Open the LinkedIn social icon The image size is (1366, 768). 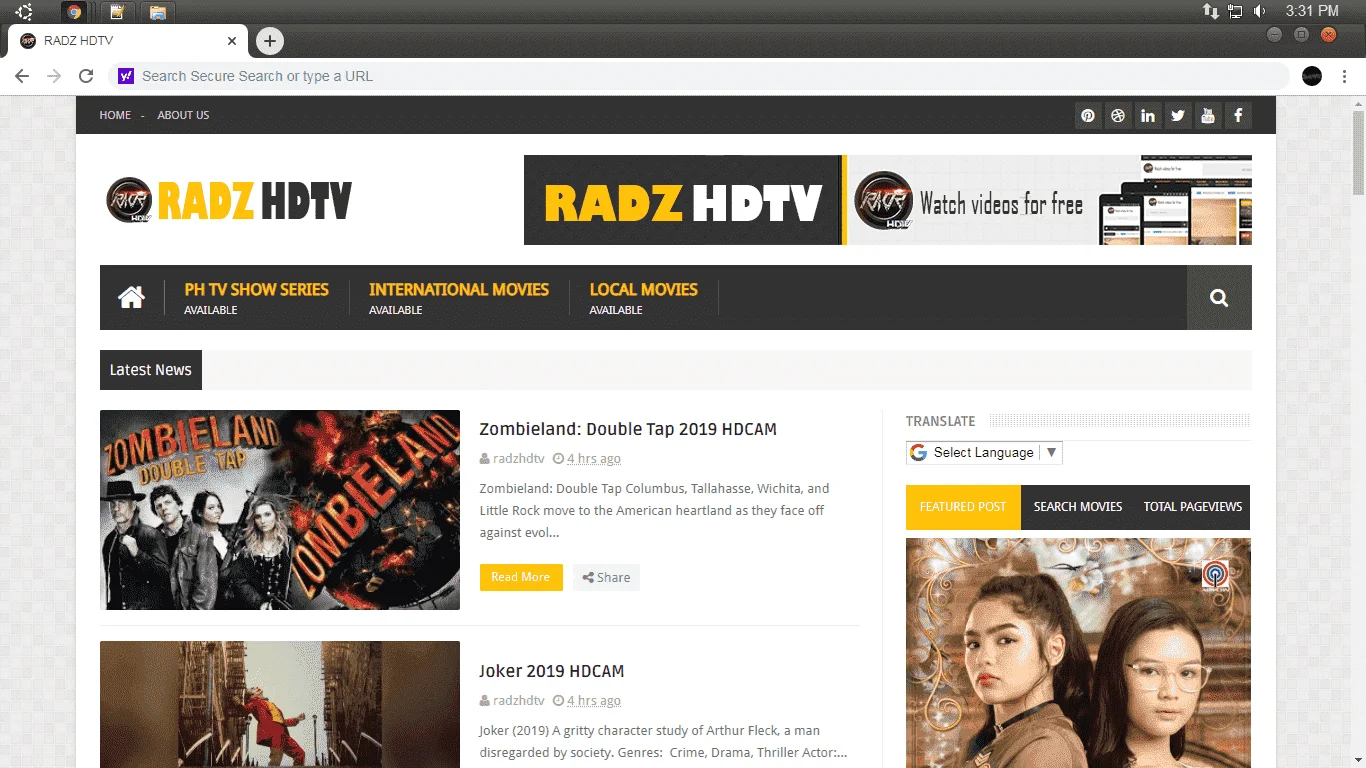pyautogui.click(x=1148, y=115)
